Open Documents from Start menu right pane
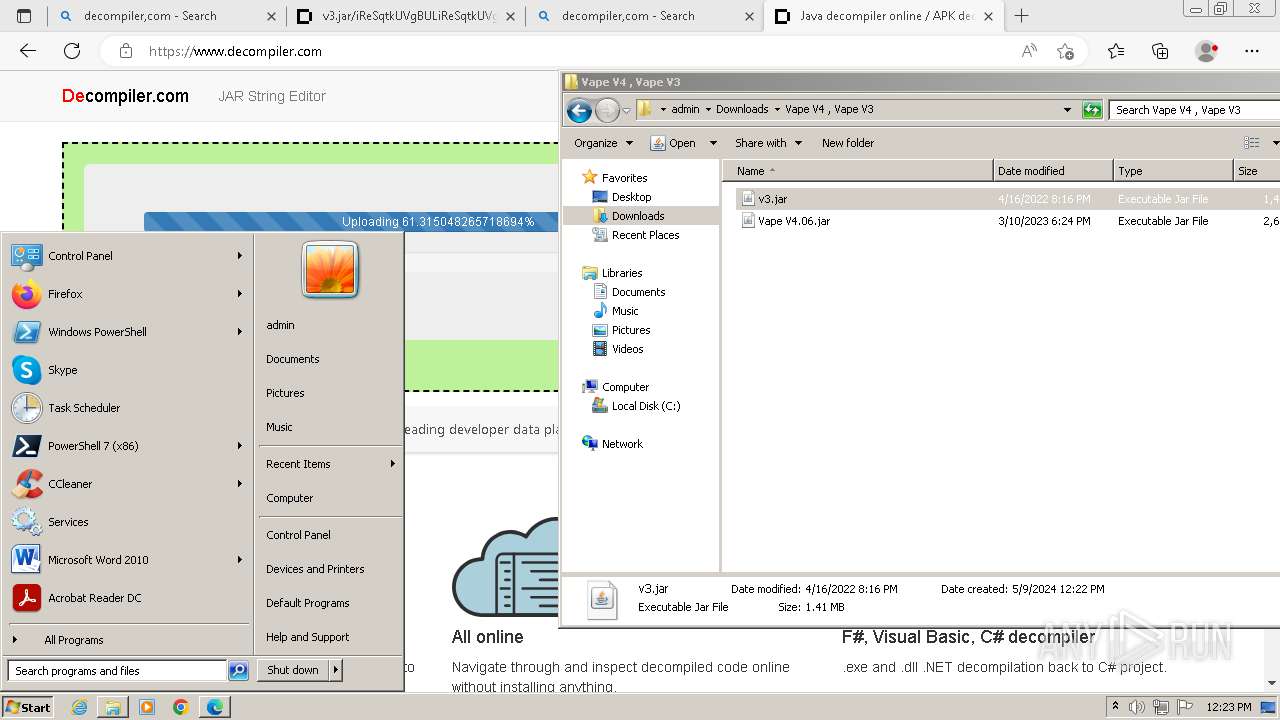This screenshot has width=1280, height=720. coord(293,359)
